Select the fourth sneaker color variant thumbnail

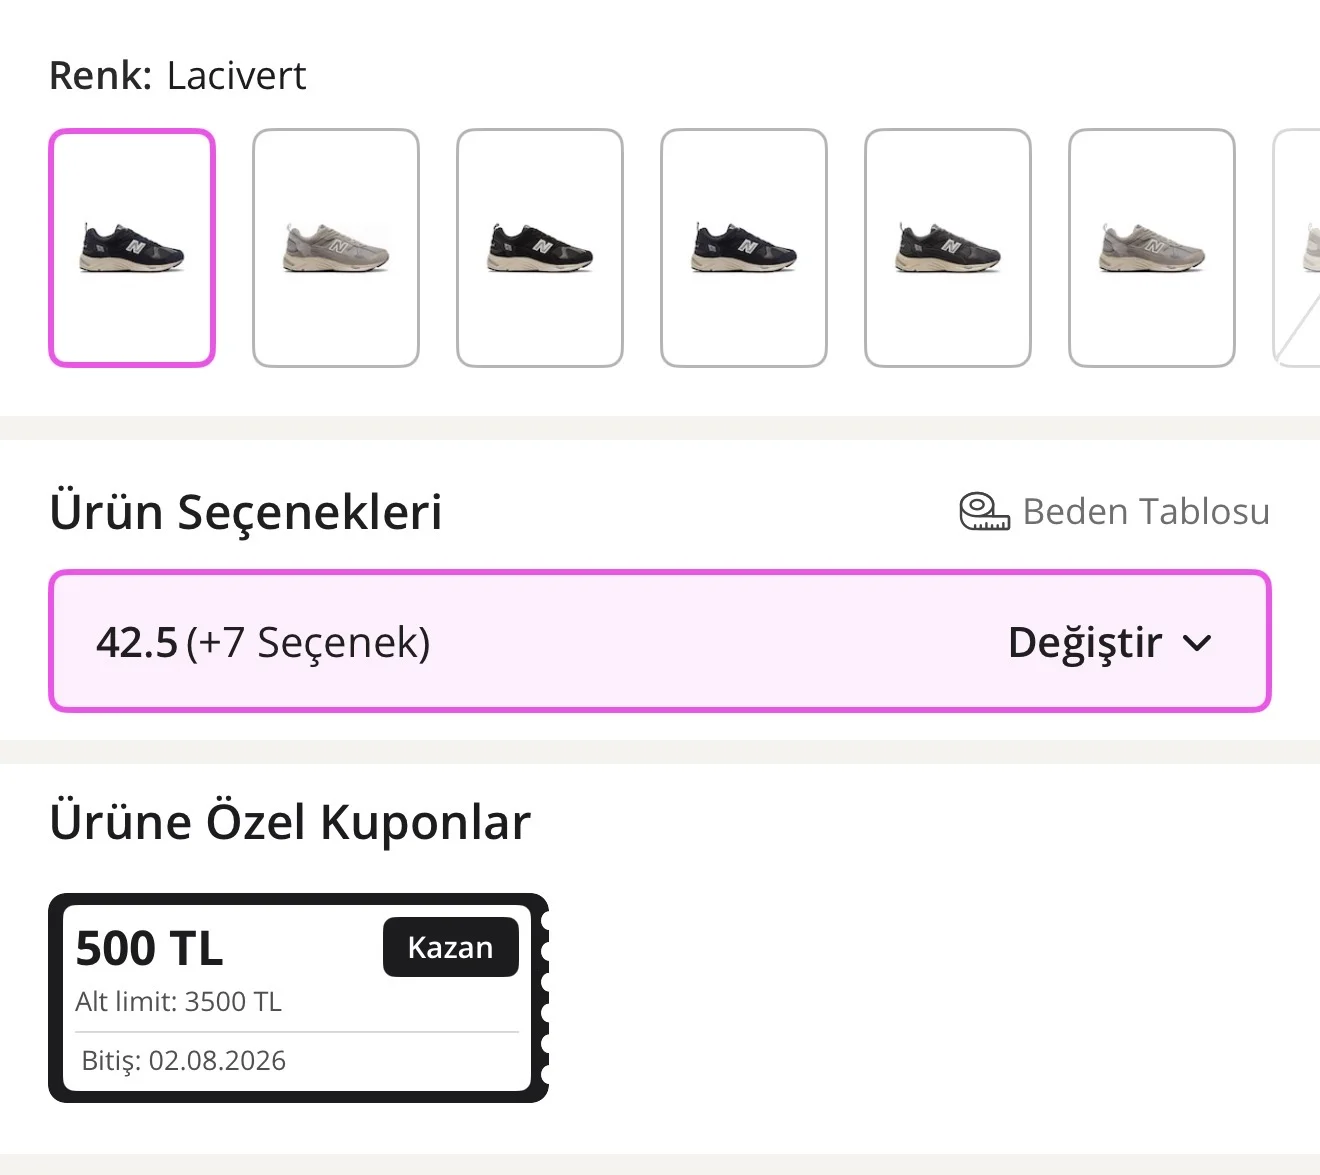(744, 248)
